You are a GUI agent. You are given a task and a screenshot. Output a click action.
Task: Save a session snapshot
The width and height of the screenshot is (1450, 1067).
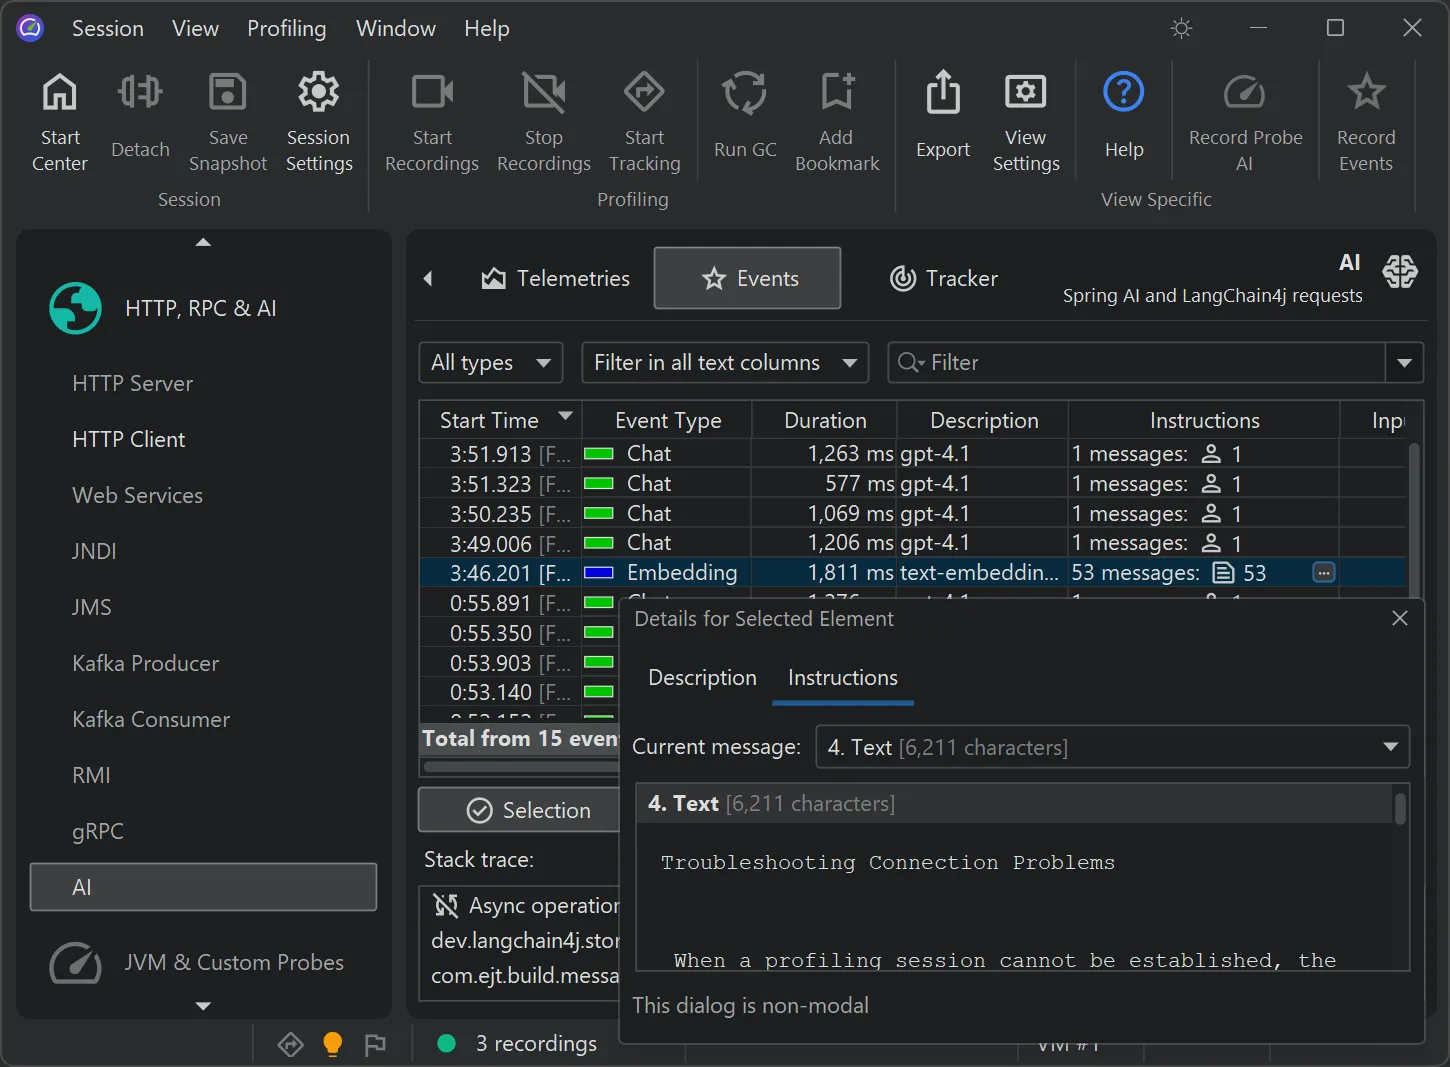tap(227, 120)
